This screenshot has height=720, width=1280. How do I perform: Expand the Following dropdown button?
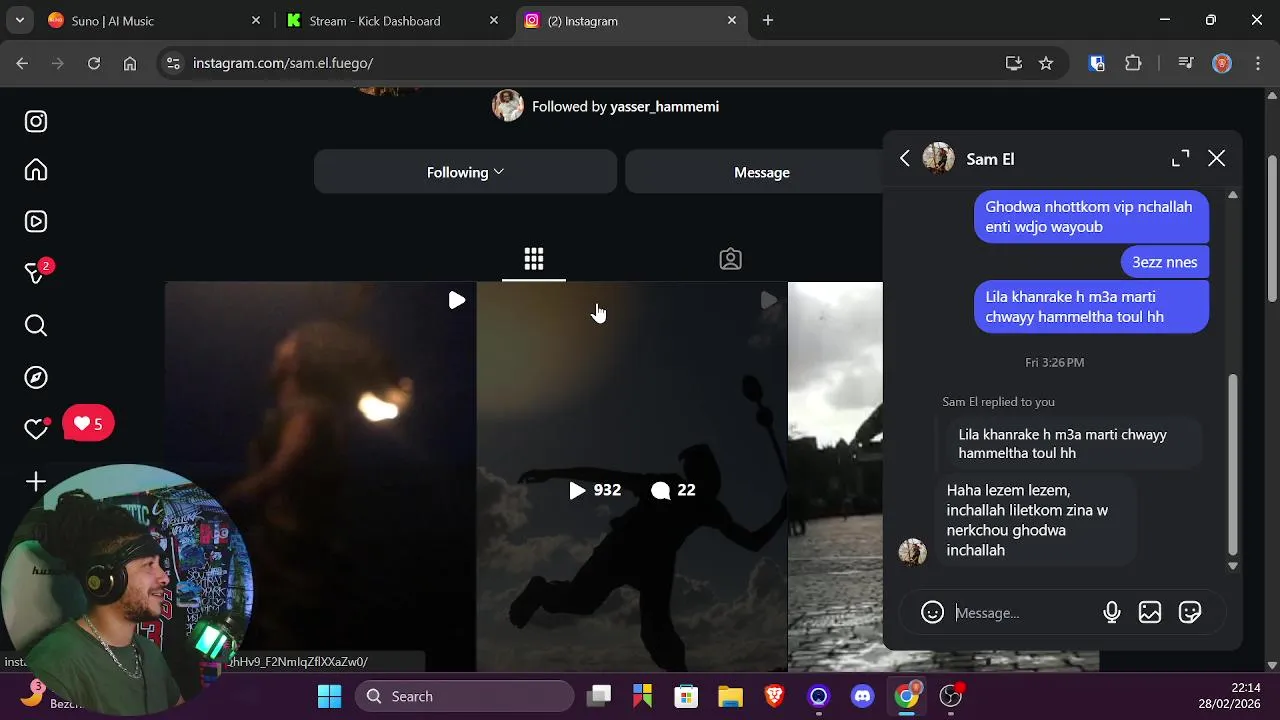point(465,172)
